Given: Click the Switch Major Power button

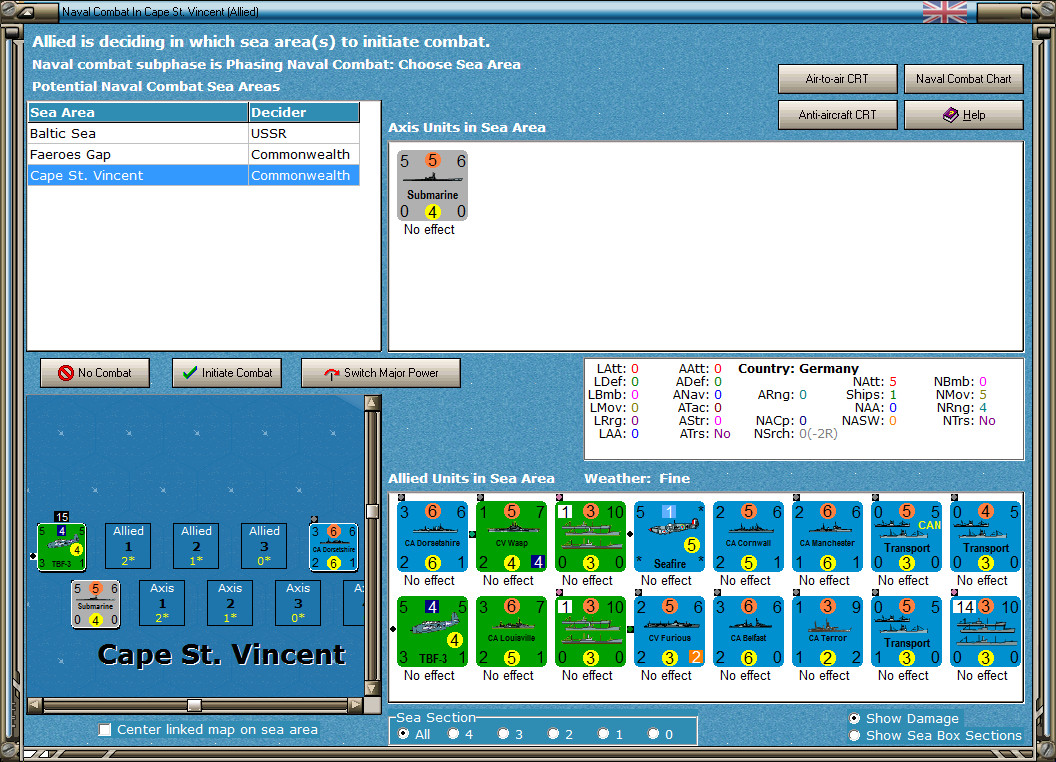Looking at the screenshot, I should pos(381,373).
